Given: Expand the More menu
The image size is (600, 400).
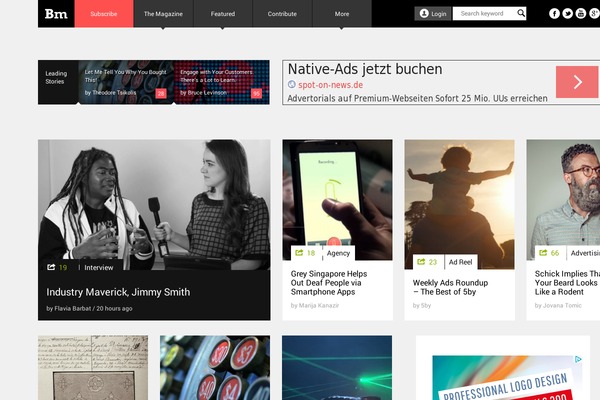Looking at the screenshot, I should coord(342,14).
